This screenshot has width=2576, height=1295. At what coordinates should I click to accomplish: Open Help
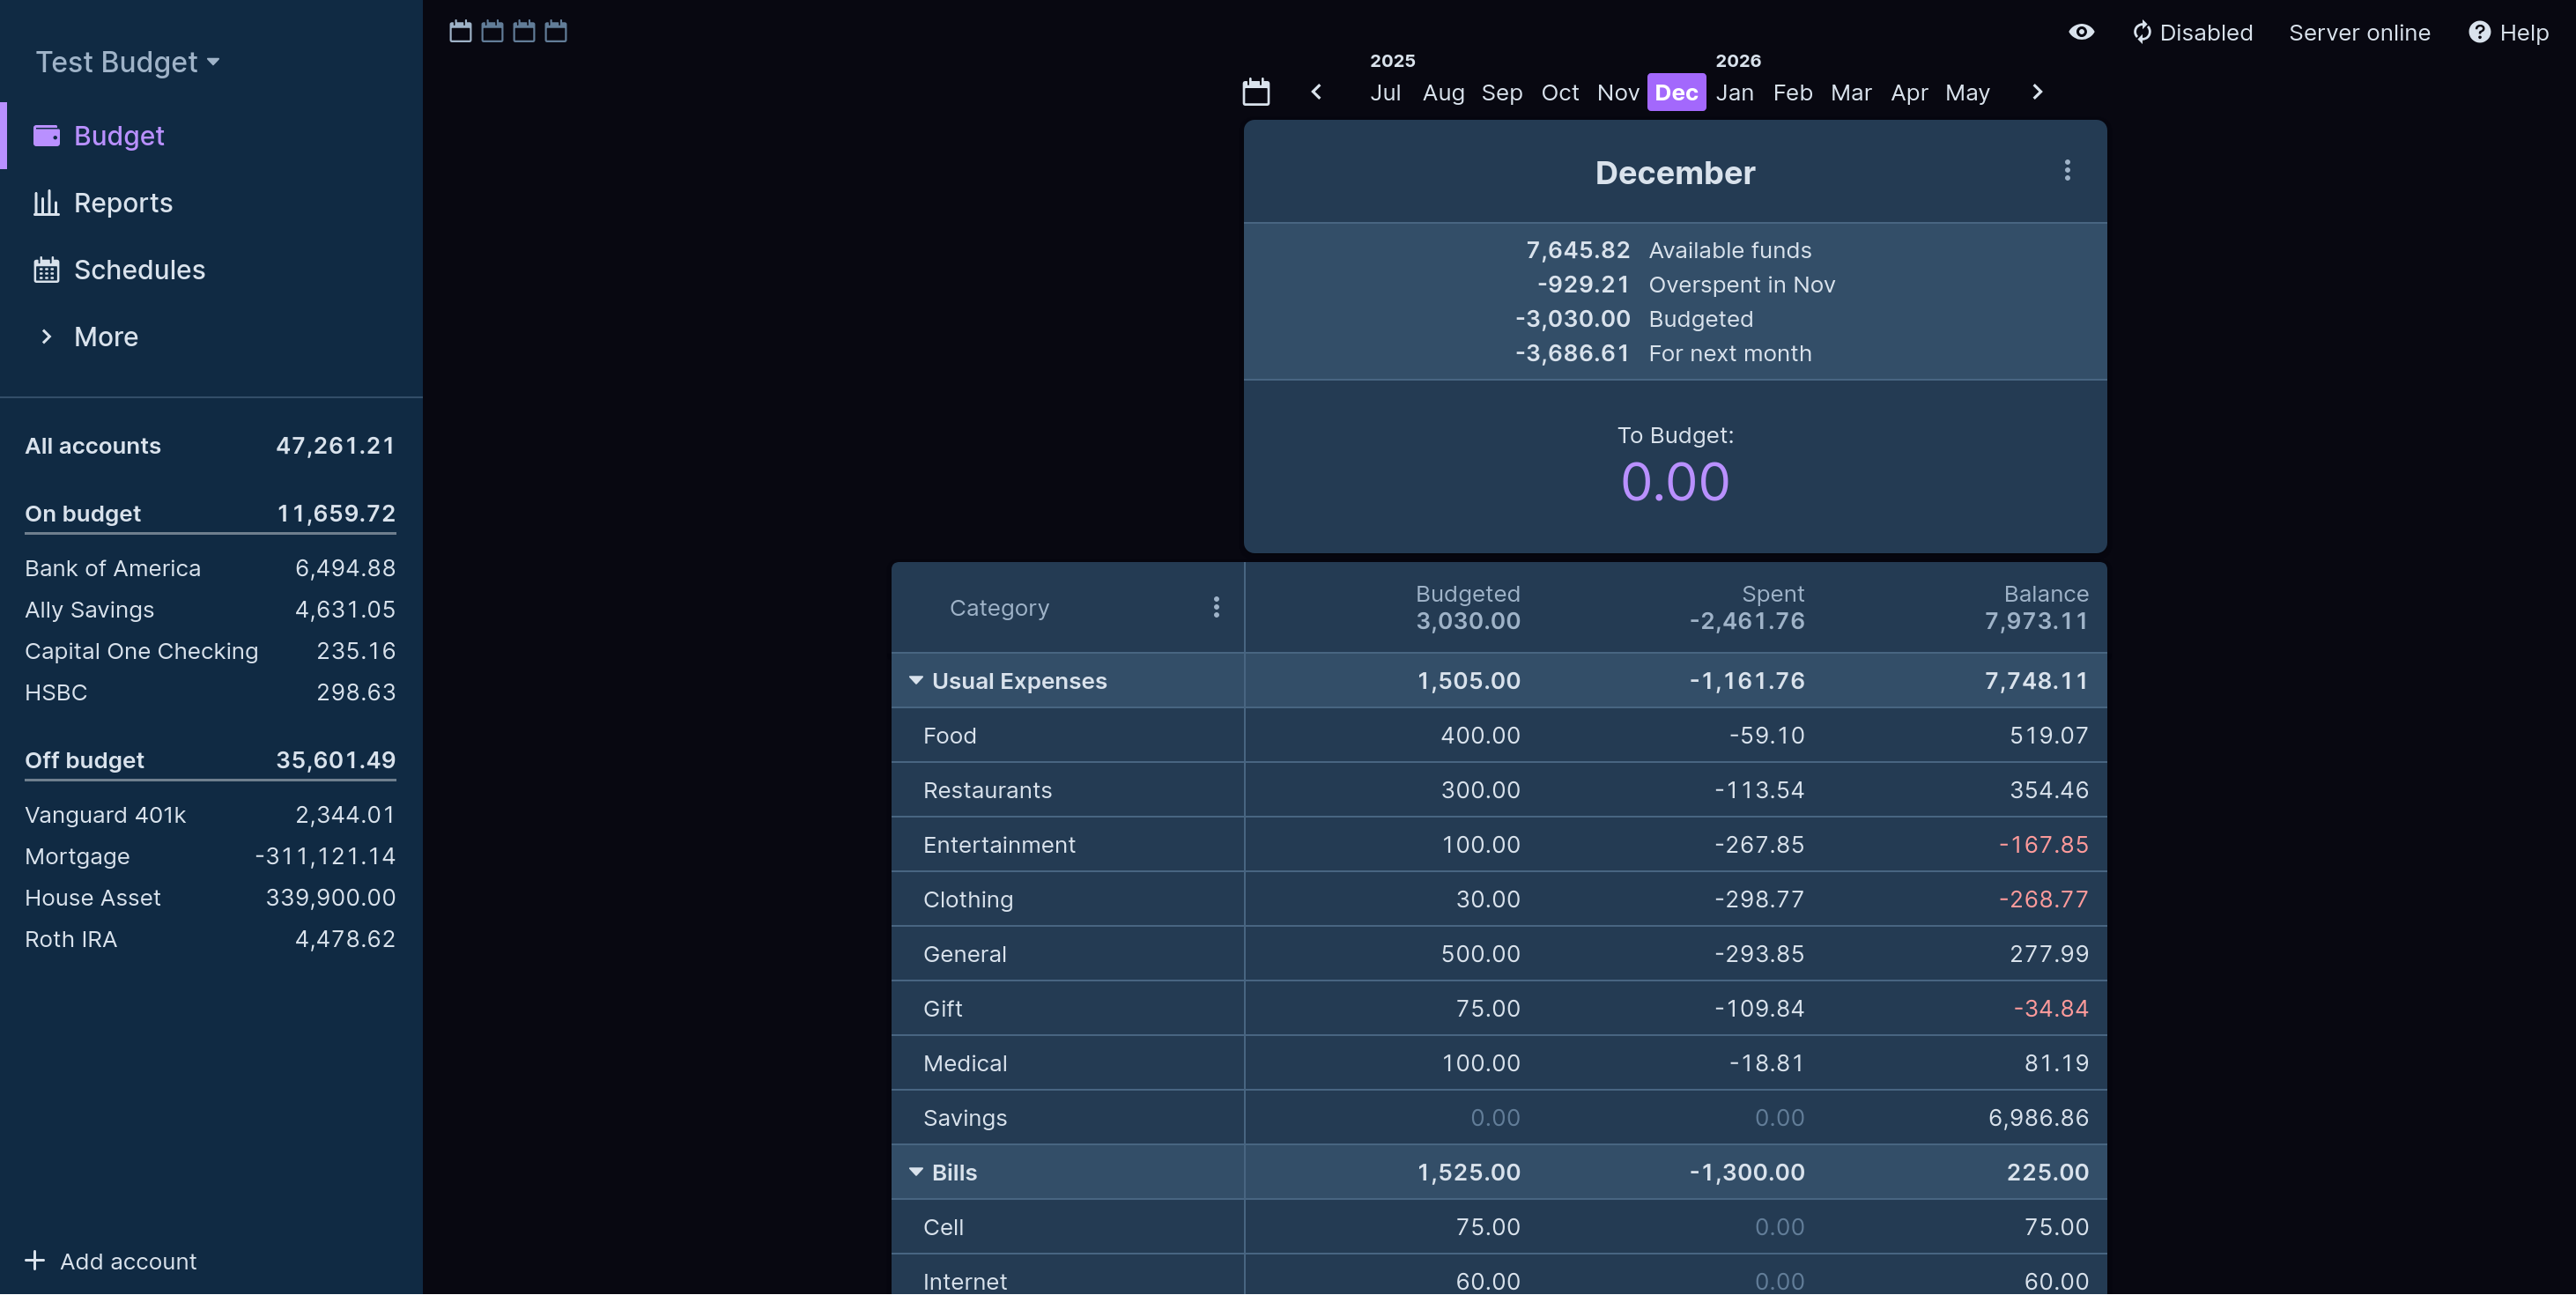(2508, 32)
